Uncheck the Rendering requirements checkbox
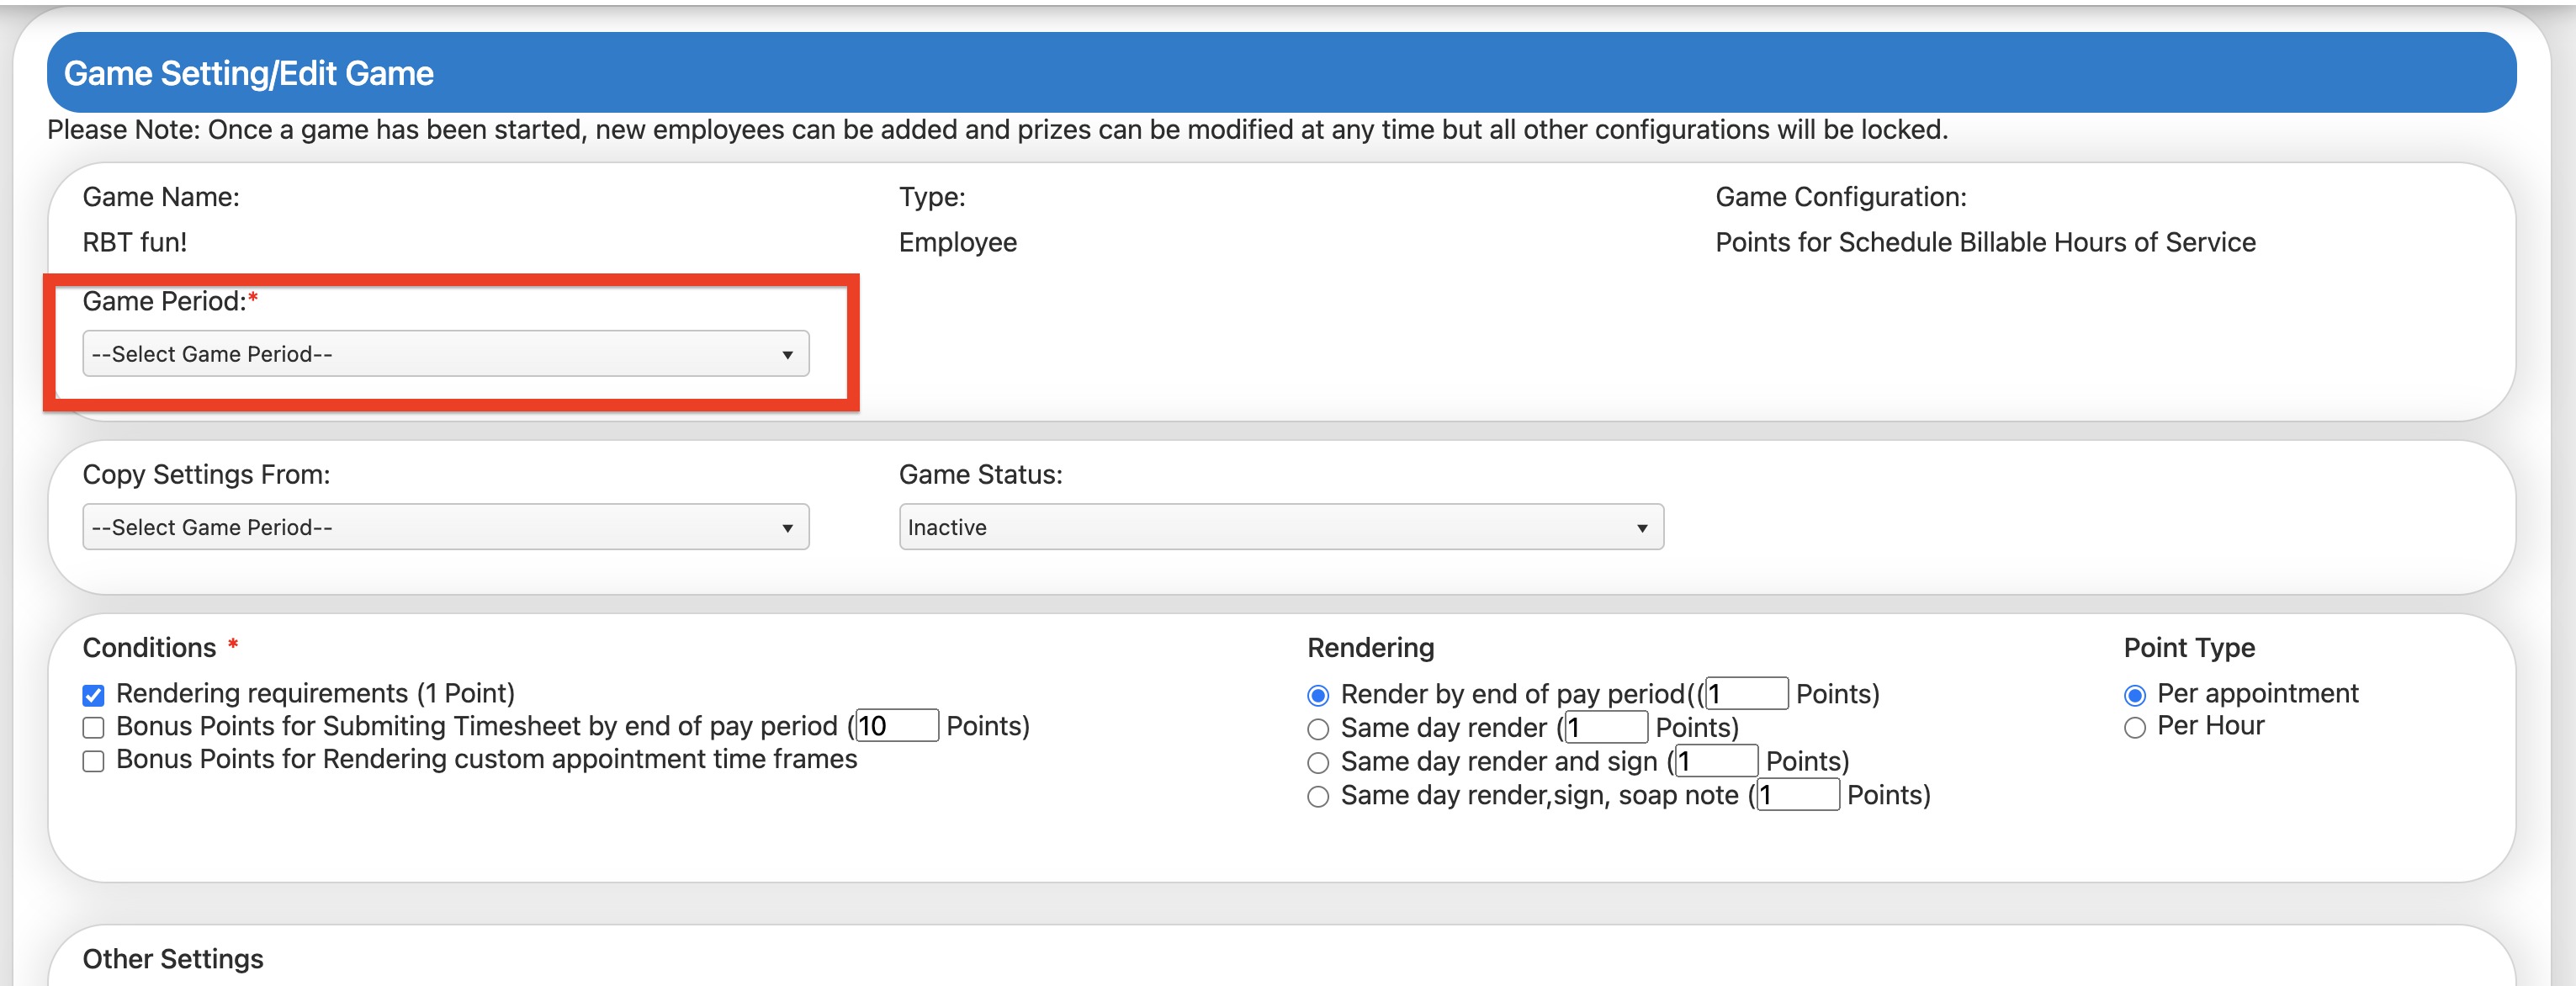 (x=93, y=695)
